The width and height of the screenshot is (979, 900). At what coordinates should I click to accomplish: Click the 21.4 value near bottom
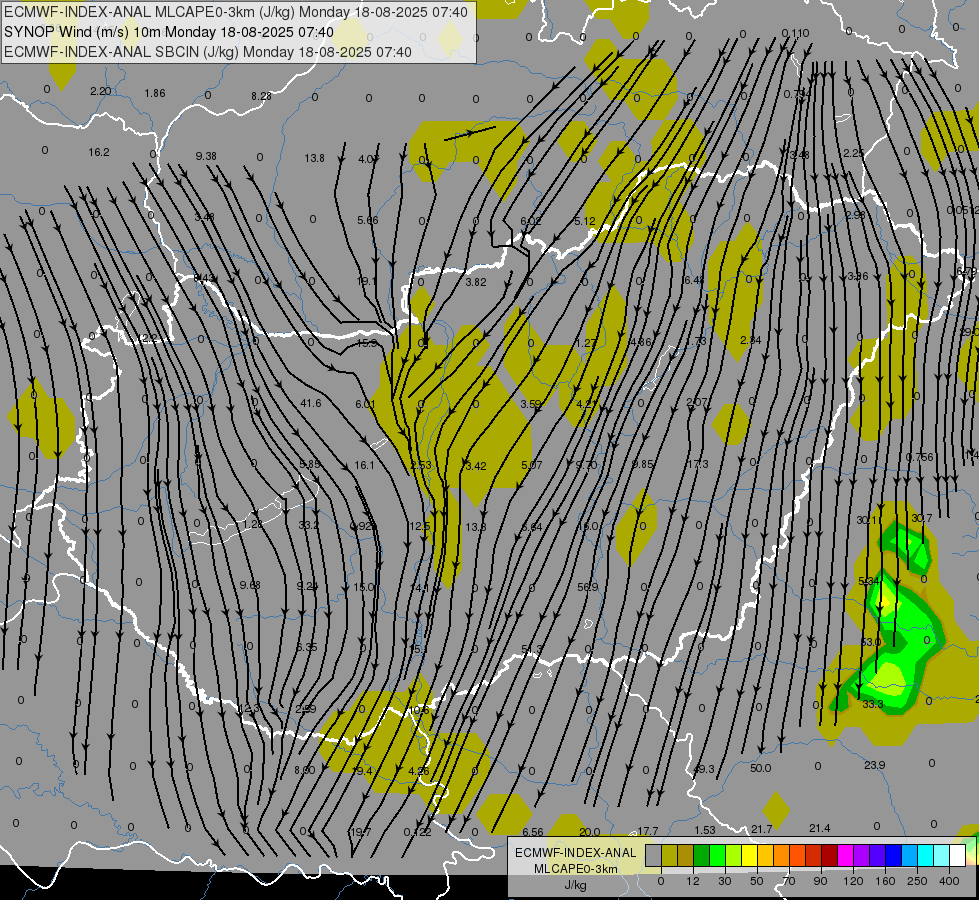coord(820,828)
